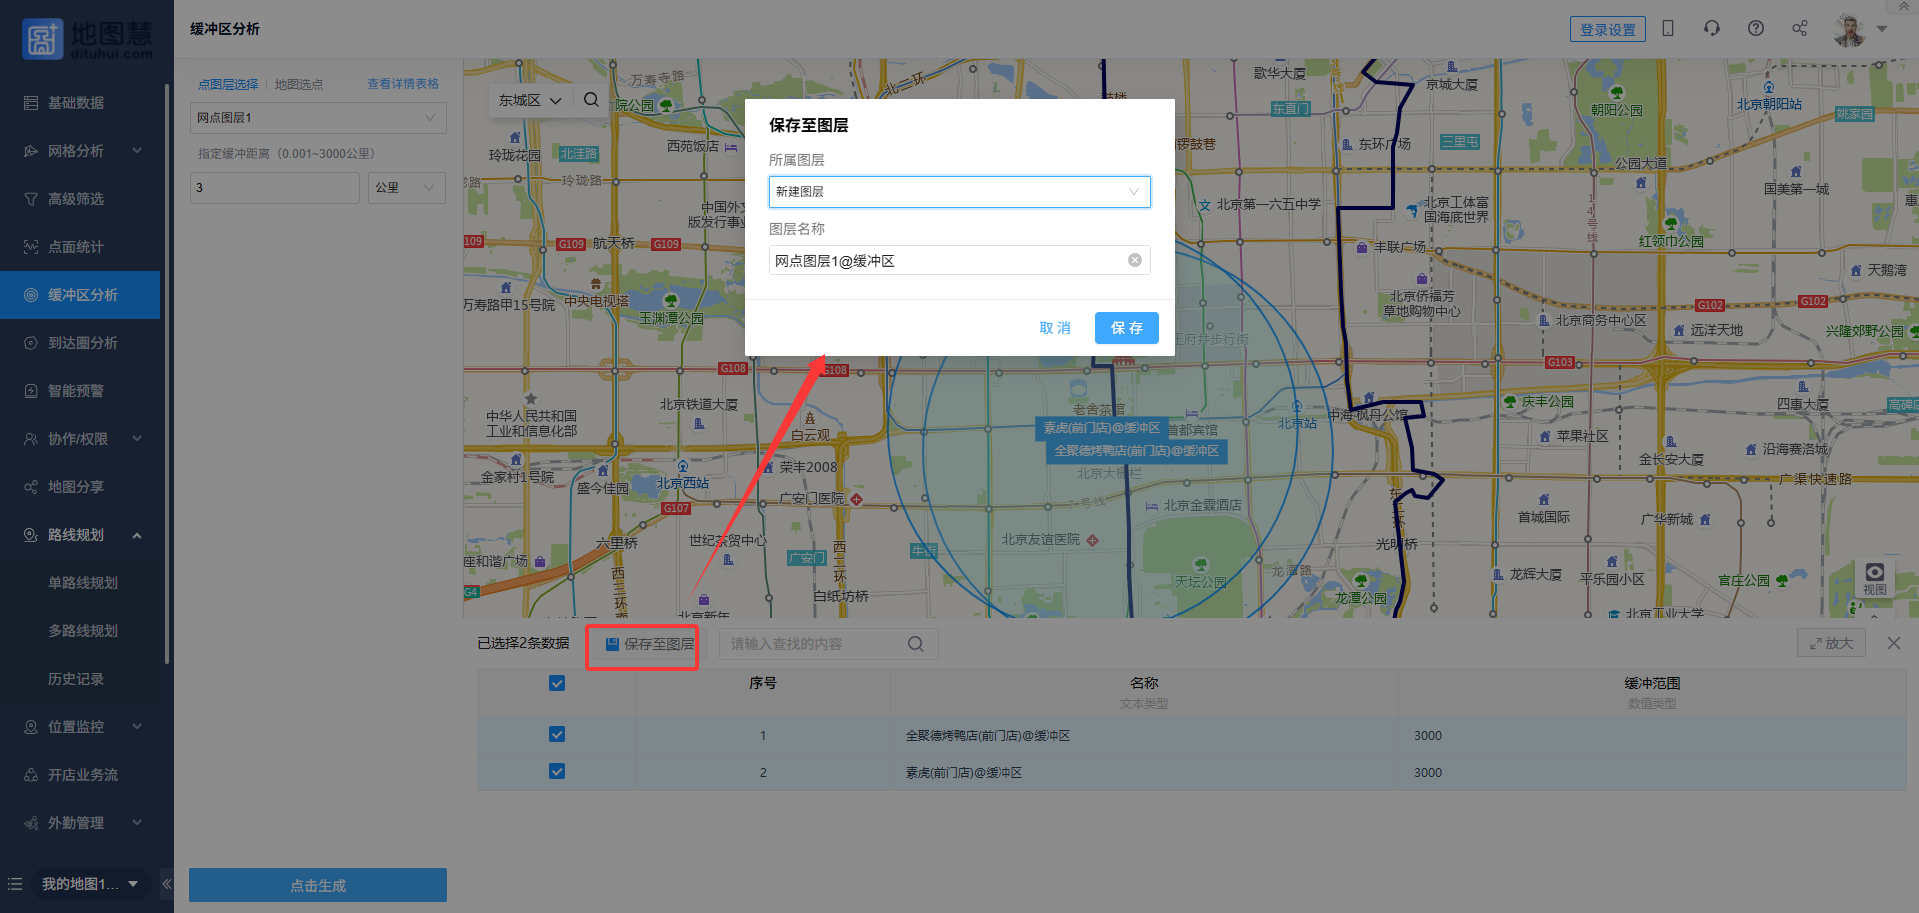Switch to the 地图选点 tab
The image size is (1919, 913).
[x=299, y=85]
